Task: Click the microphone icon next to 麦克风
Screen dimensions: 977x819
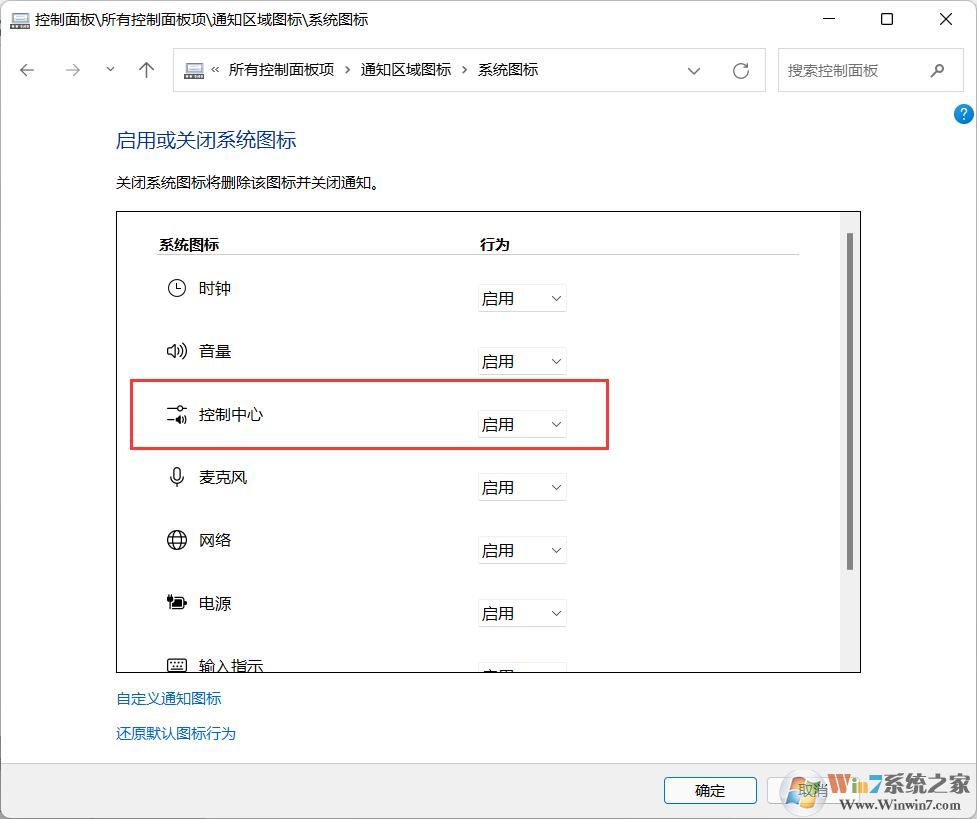Action: (x=176, y=477)
